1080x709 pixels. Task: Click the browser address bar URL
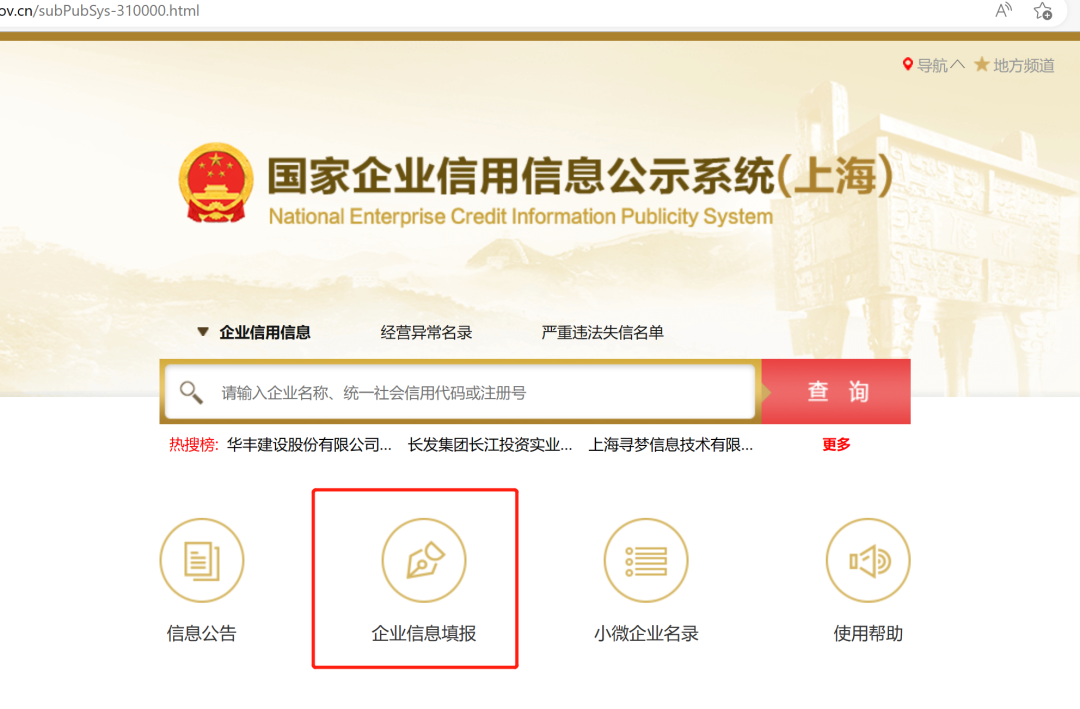click(100, 11)
